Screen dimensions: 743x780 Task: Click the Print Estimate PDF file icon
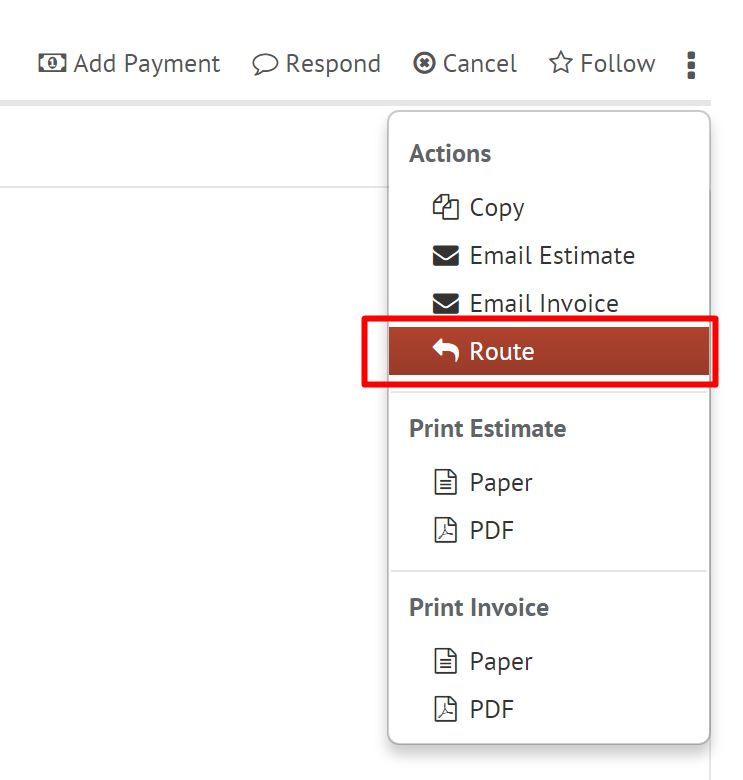point(445,530)
